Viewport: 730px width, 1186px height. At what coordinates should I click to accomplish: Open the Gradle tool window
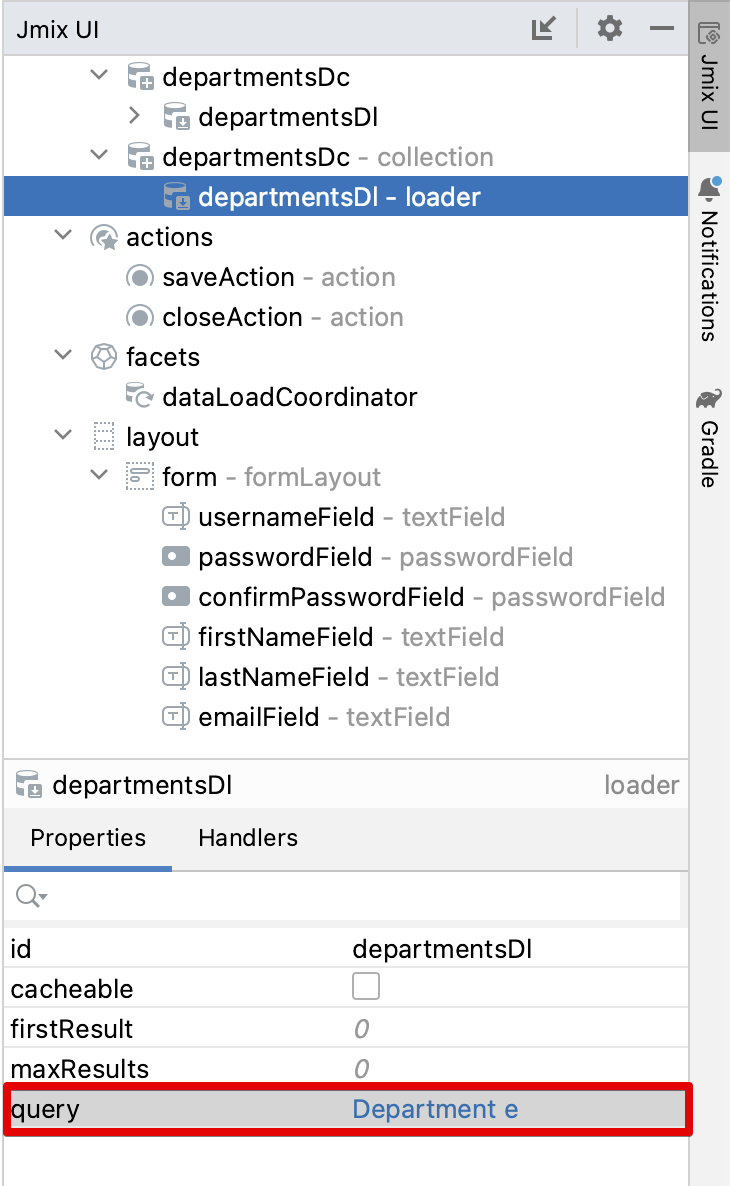709,439
